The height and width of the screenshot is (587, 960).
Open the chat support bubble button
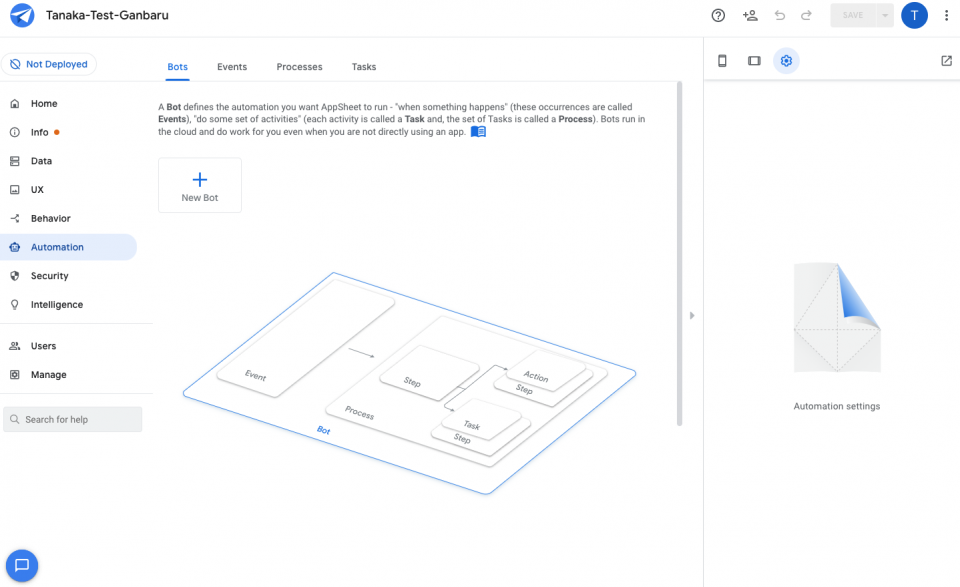(22, 565)
